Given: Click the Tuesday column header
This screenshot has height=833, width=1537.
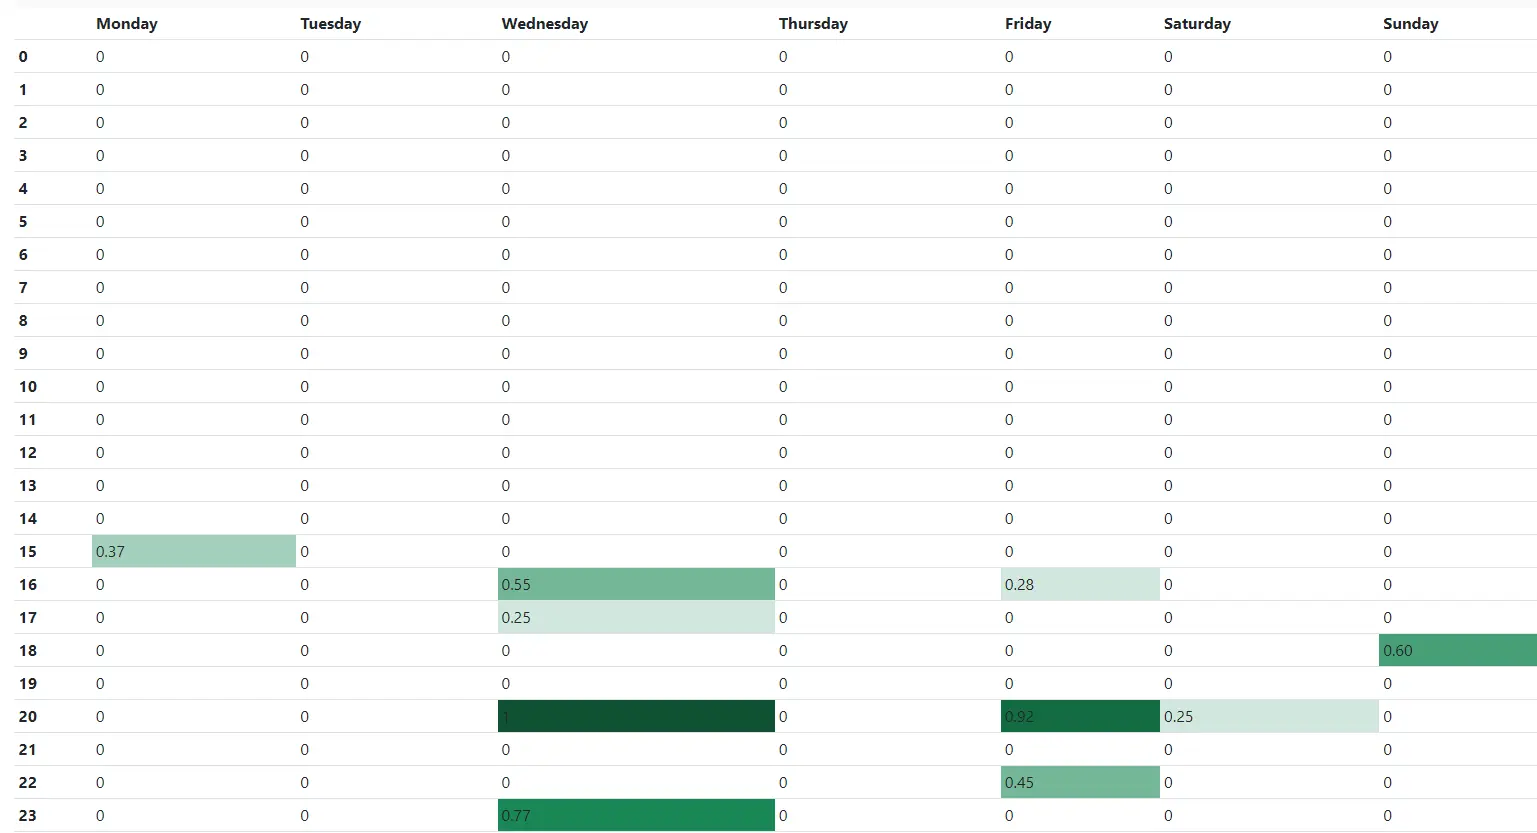Looking at the screenshot, I should point(330,24).
